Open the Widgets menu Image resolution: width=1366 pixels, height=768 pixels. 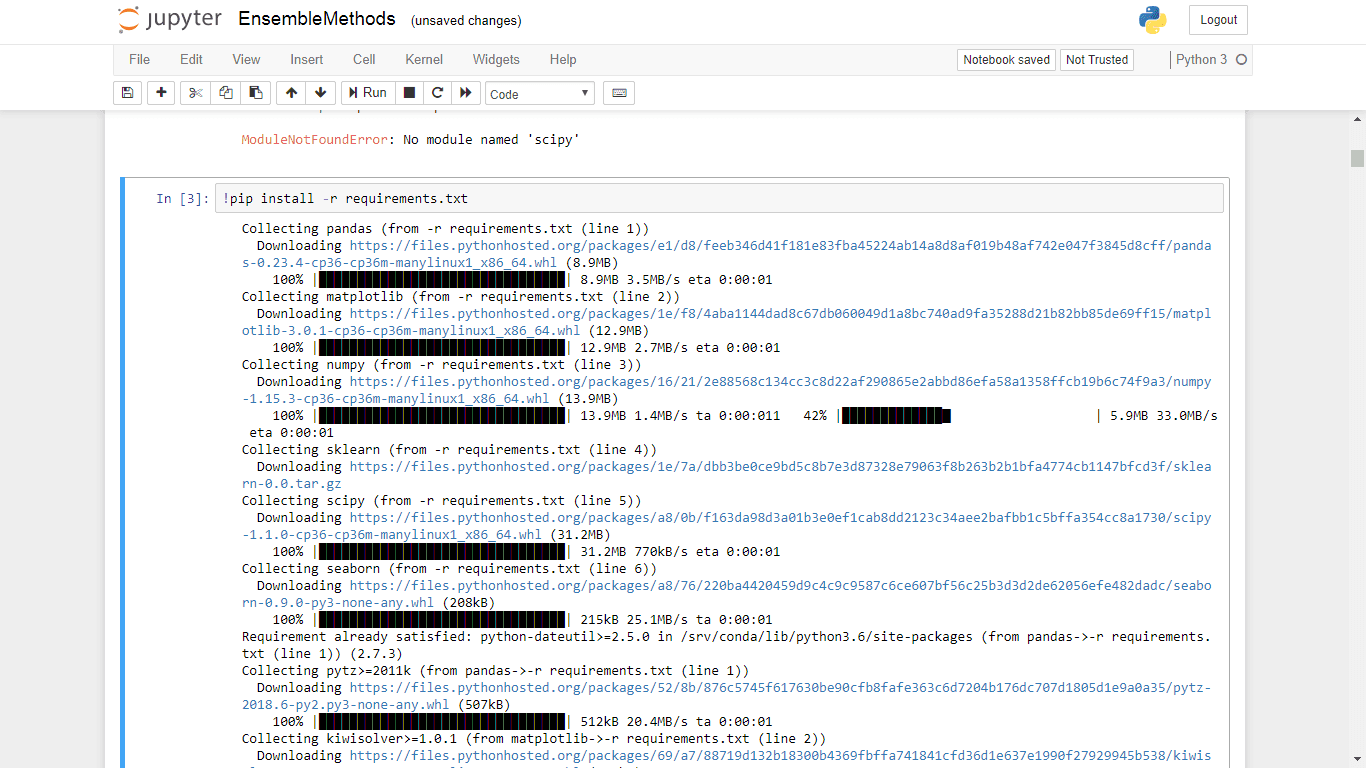[496, 60]
